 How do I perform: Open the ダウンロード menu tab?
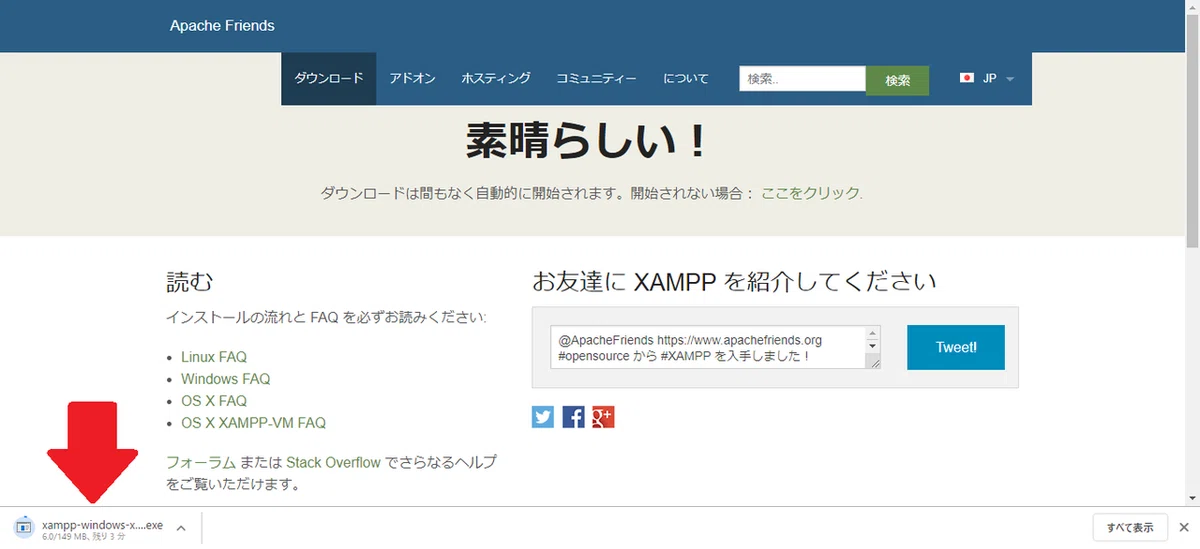pos(329,79)
